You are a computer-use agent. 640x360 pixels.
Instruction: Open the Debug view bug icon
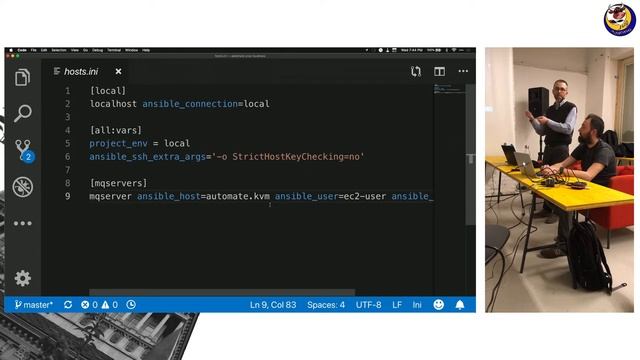22,187
